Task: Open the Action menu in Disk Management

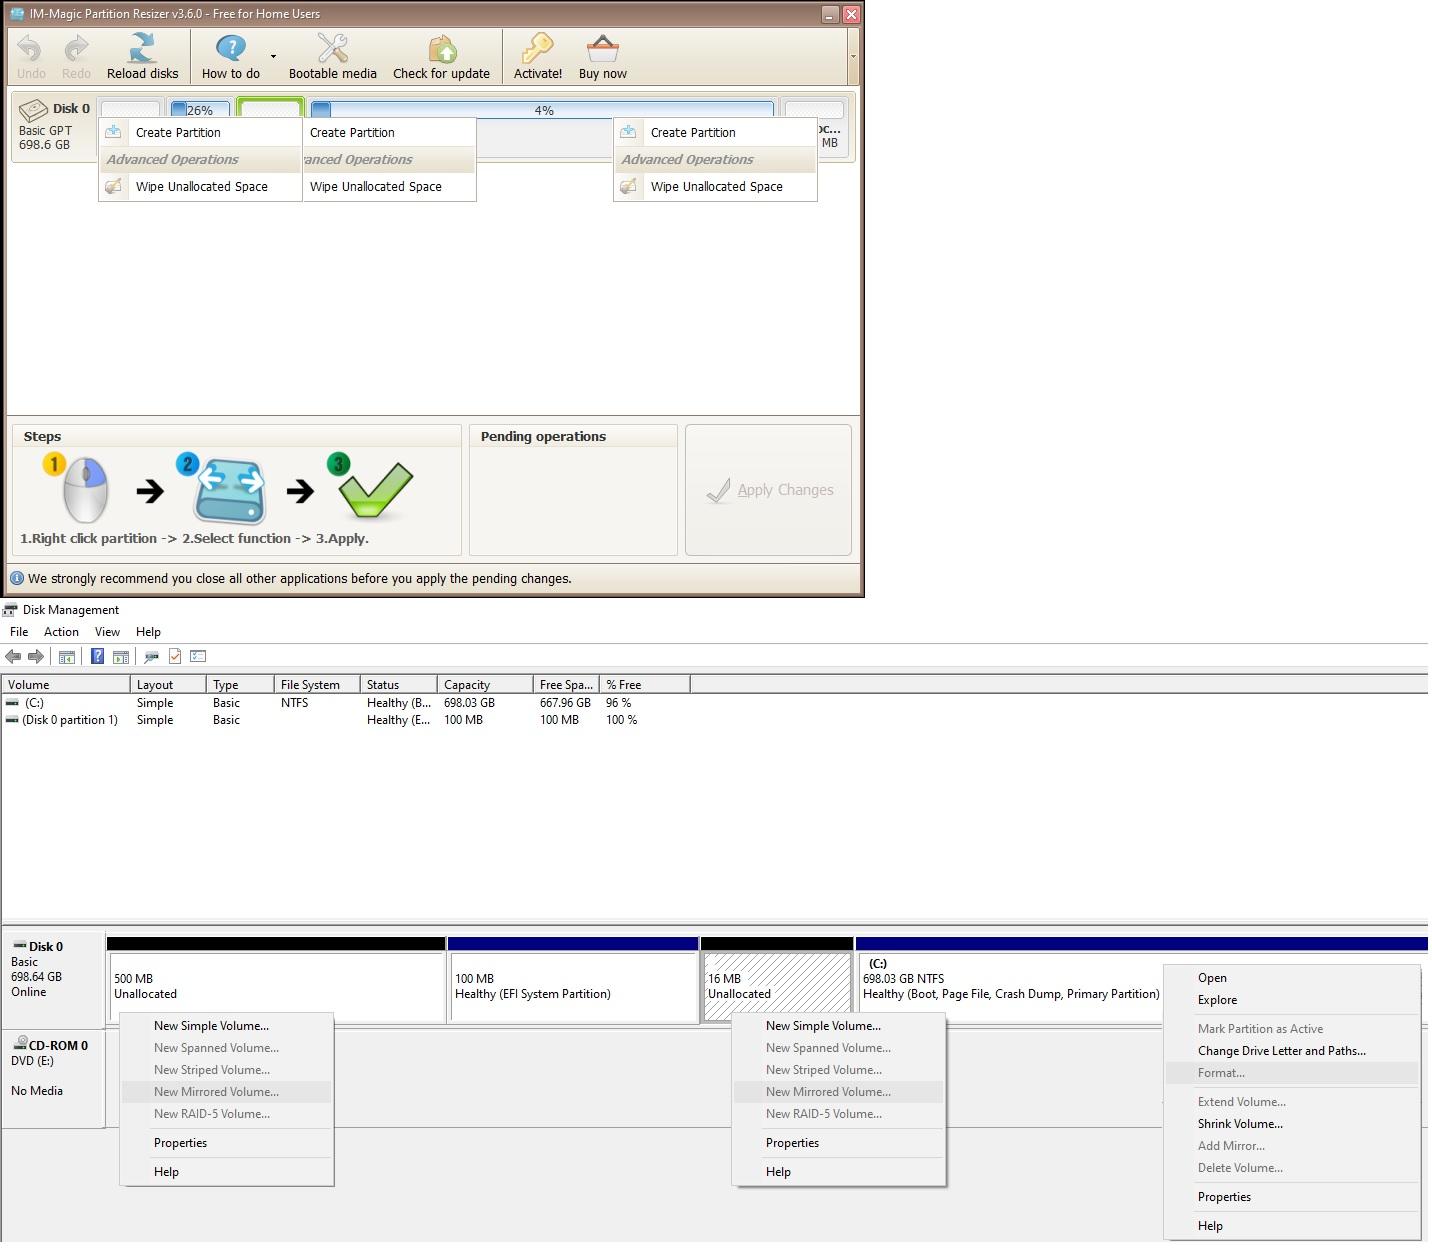Action: point(61,632)
